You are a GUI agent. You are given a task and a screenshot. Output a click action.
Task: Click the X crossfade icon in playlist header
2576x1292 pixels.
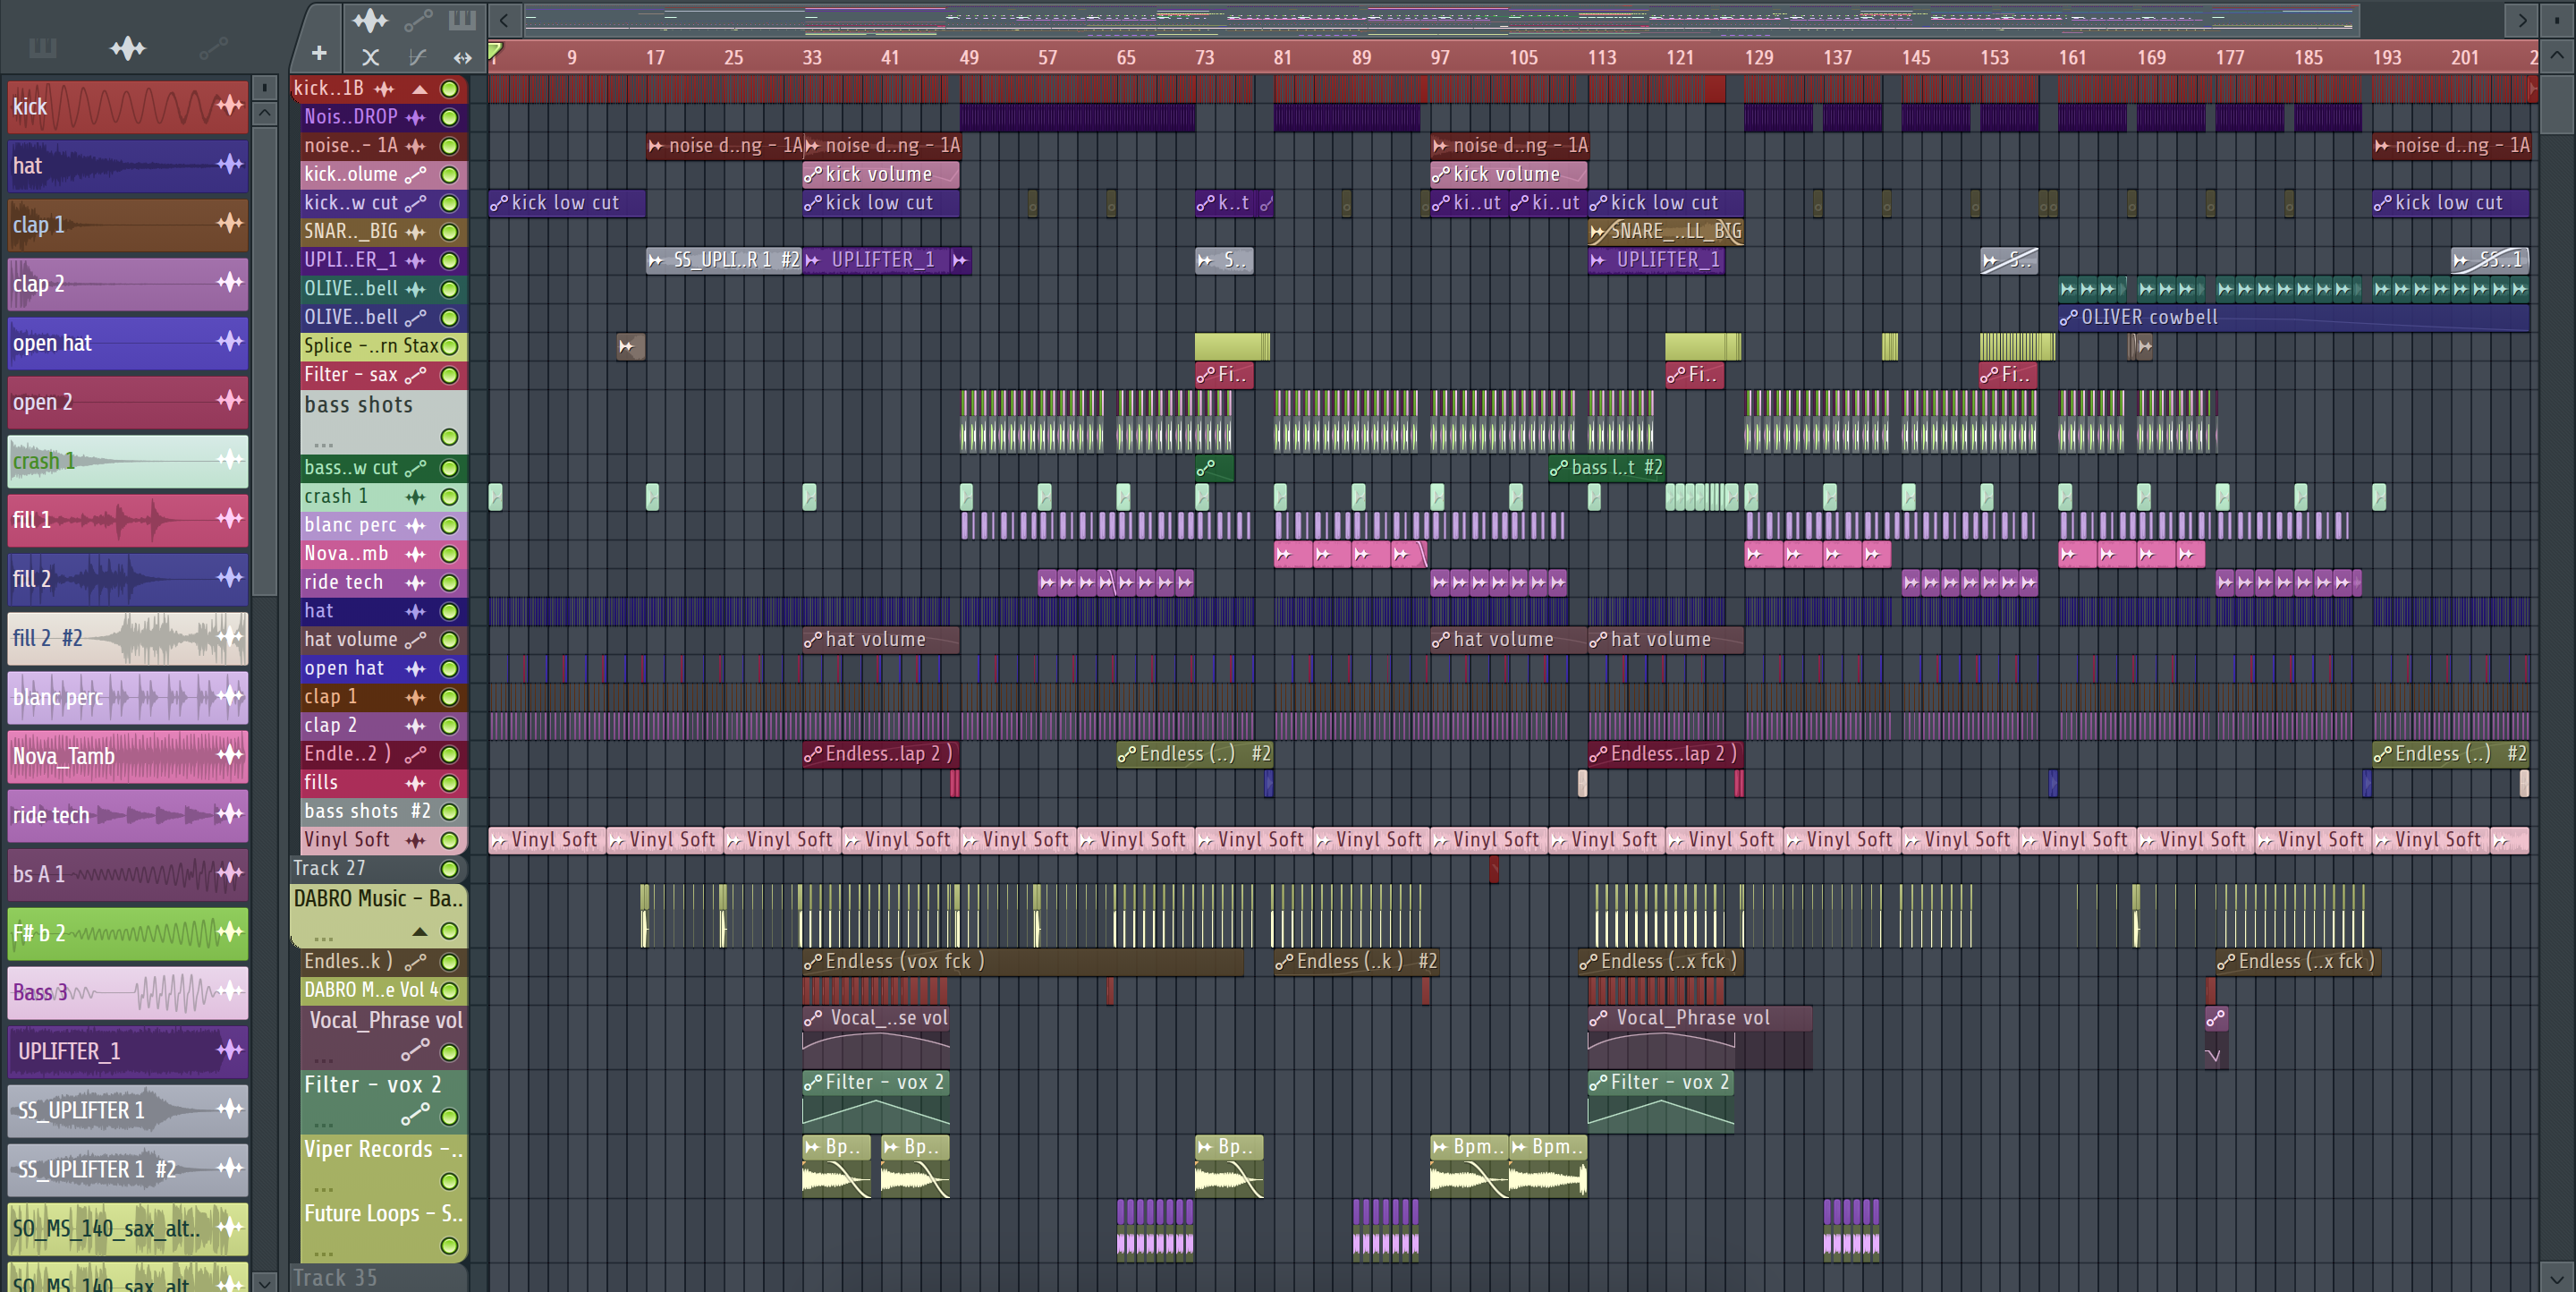[370, 57]
